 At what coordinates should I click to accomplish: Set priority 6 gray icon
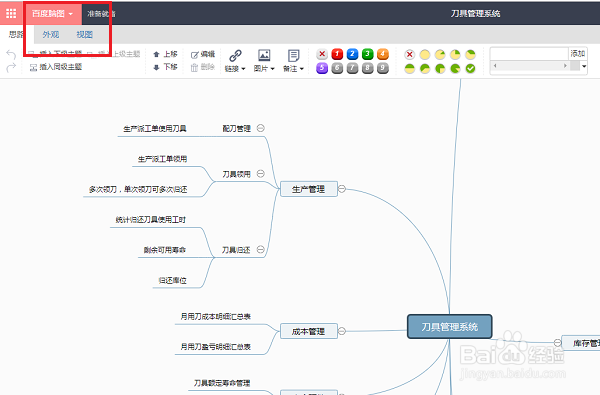337,68
